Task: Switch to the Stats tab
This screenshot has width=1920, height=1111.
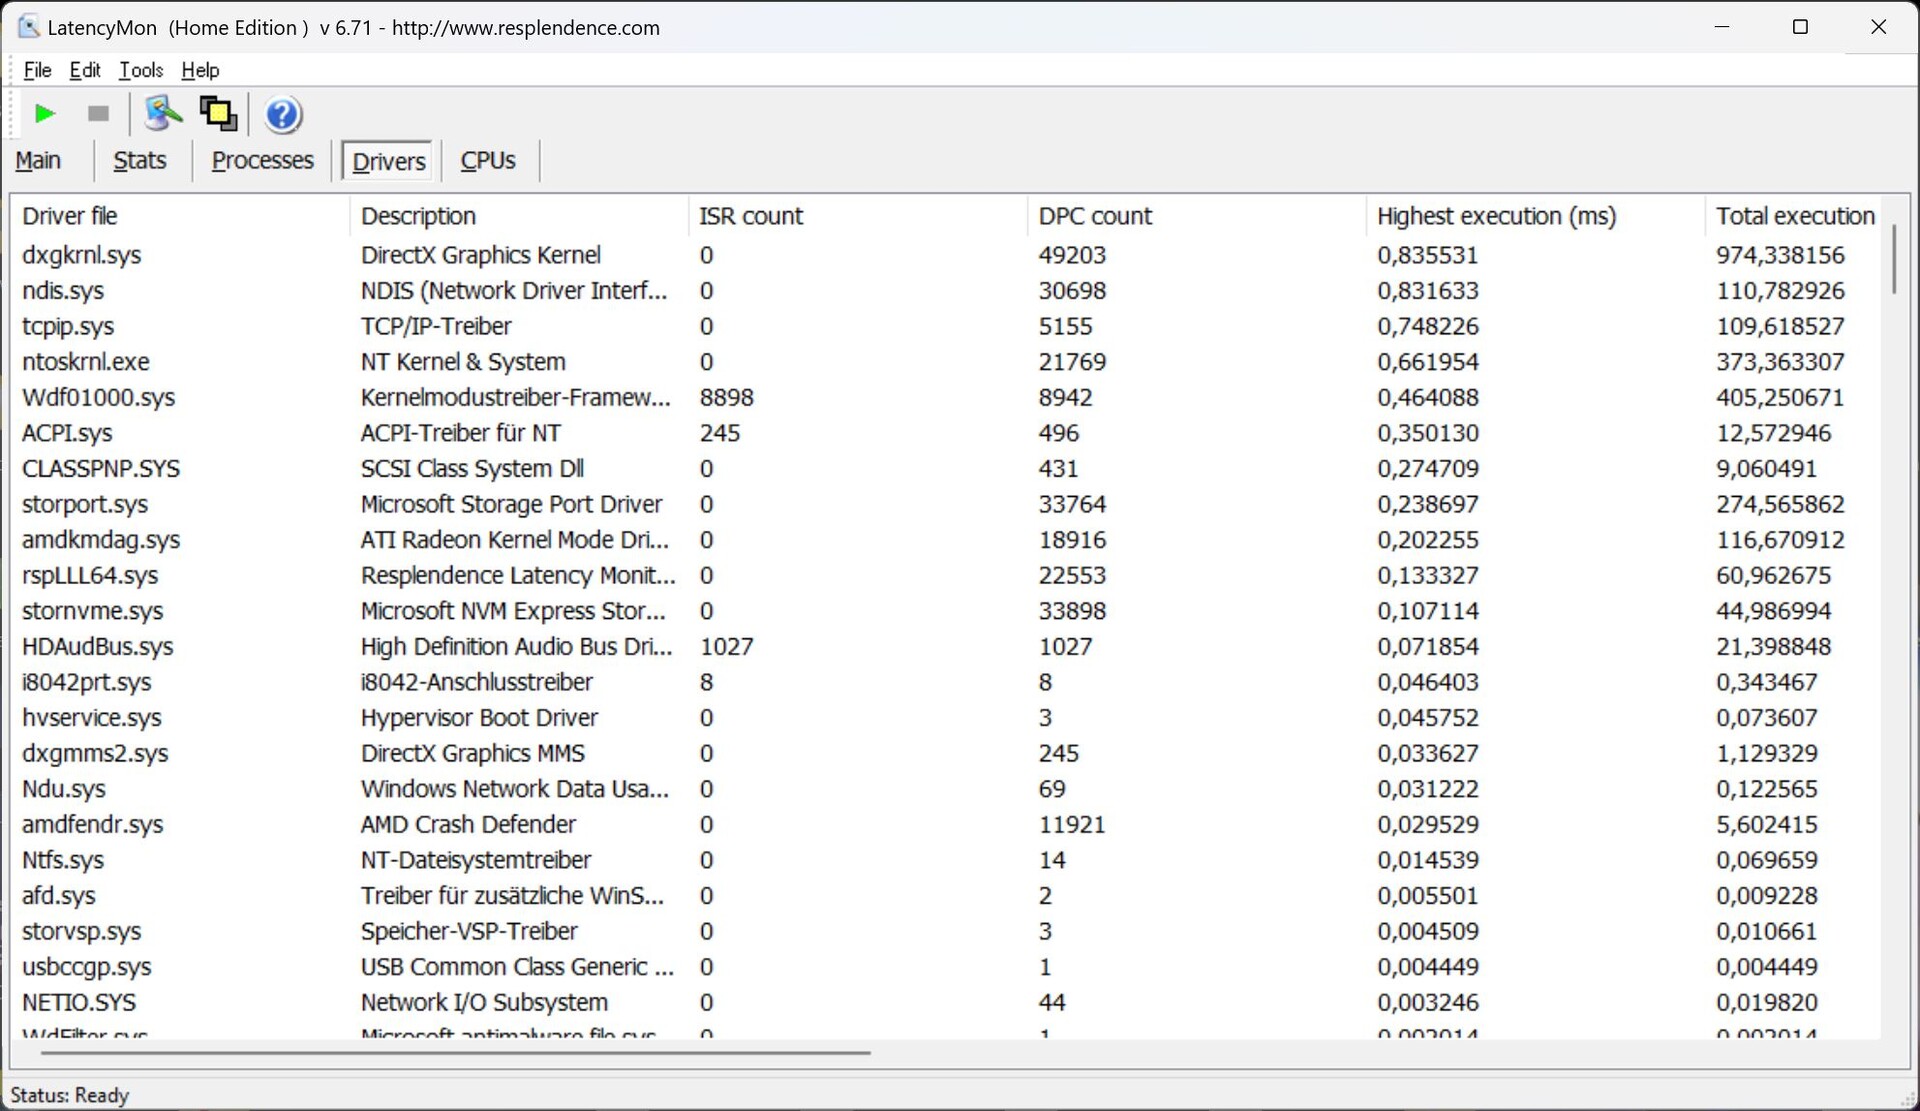Action: 139,161
